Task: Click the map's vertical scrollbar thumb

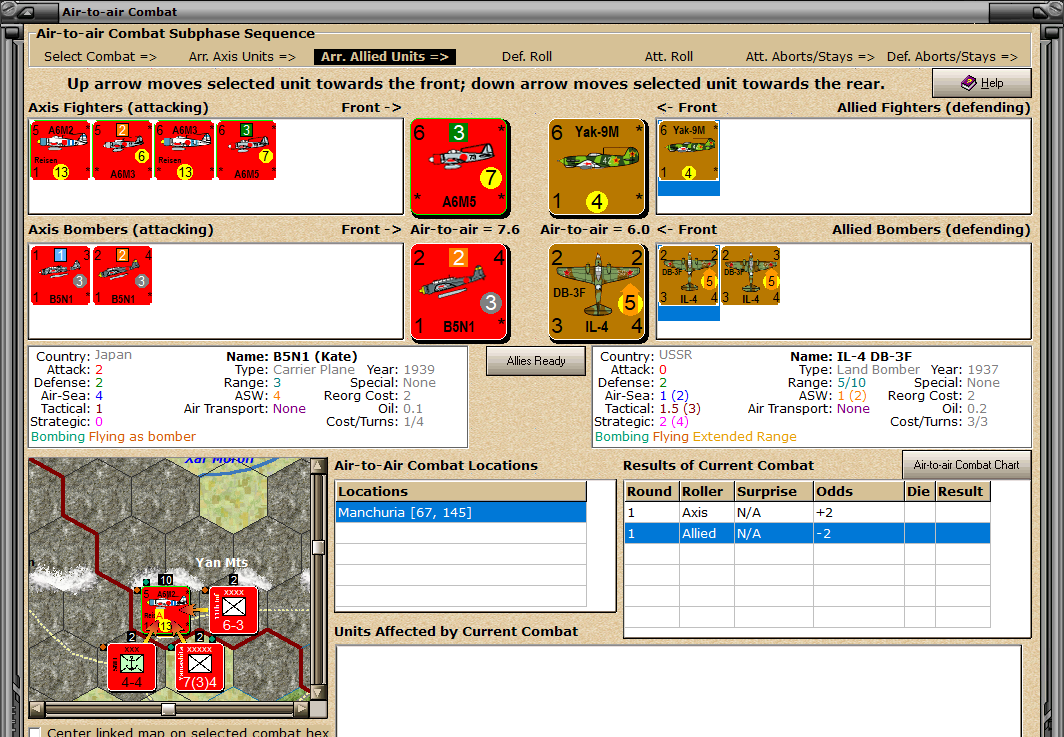Action: tap(318, 547)
